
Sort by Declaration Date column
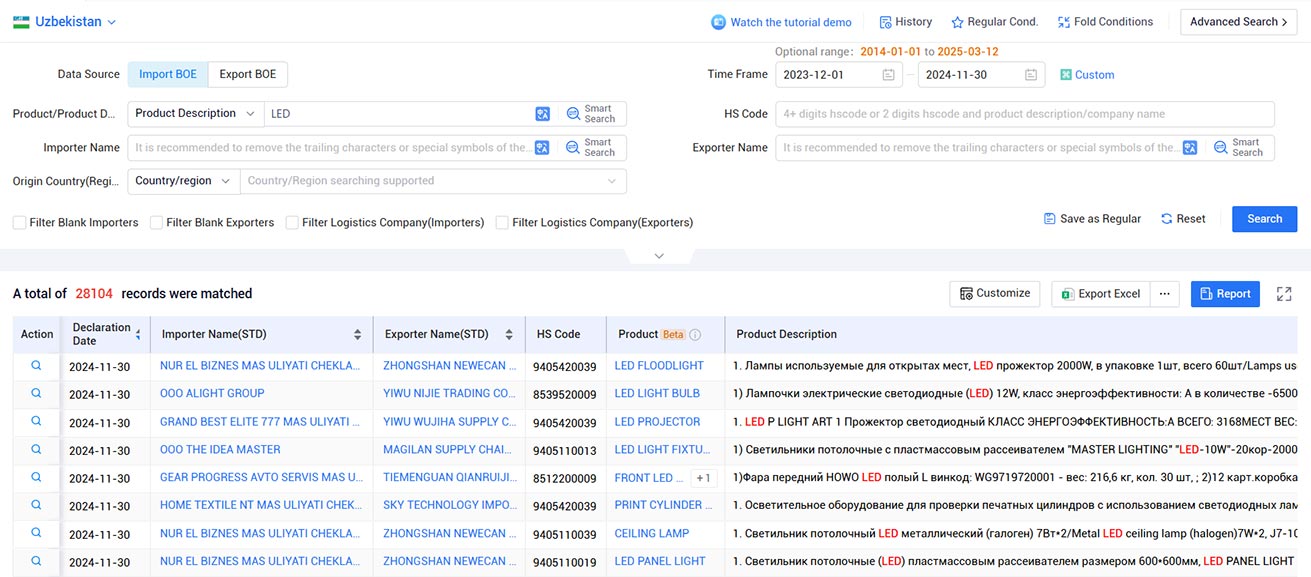(x=138, y=334)
